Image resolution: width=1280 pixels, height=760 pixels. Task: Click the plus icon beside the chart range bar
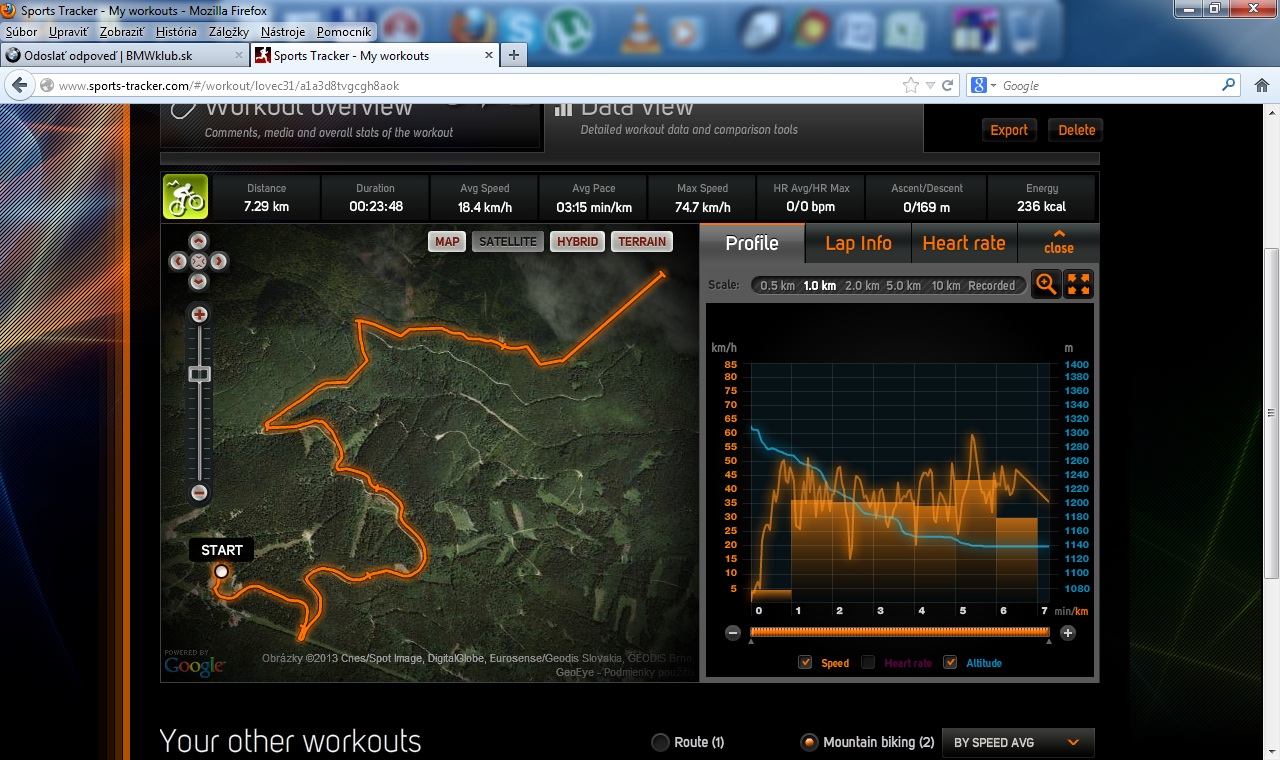1067,632
